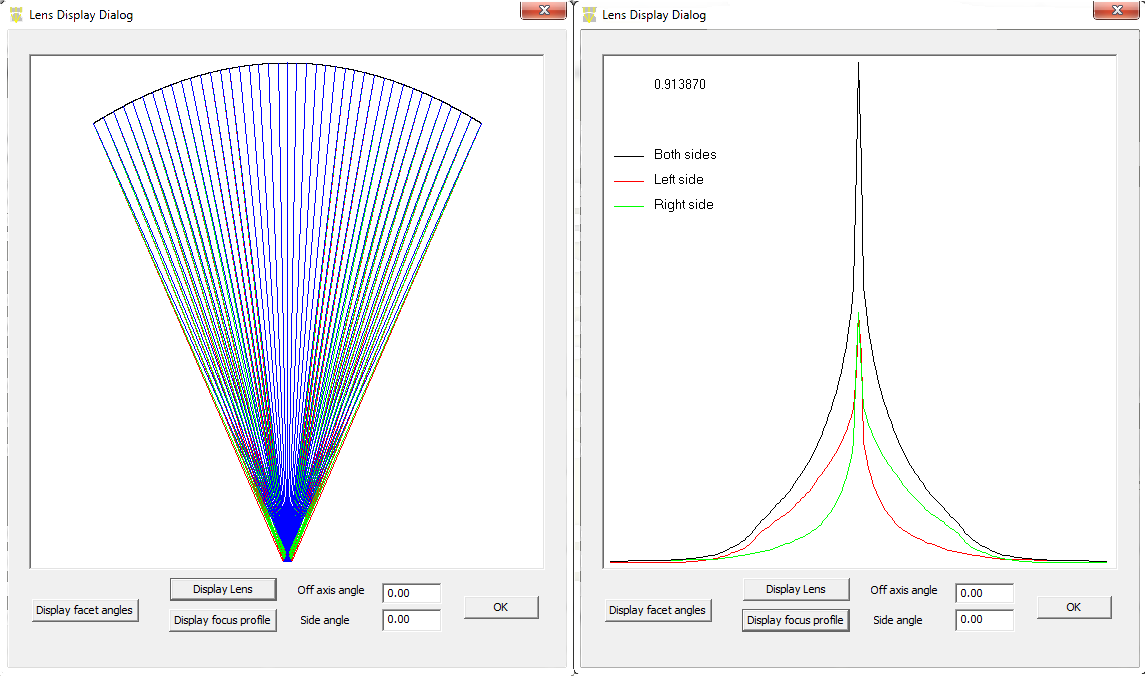Screen dimensions: 1145x676
Task: Click the title bar icon of the focus profile dialog
Action: coord(589,15)
